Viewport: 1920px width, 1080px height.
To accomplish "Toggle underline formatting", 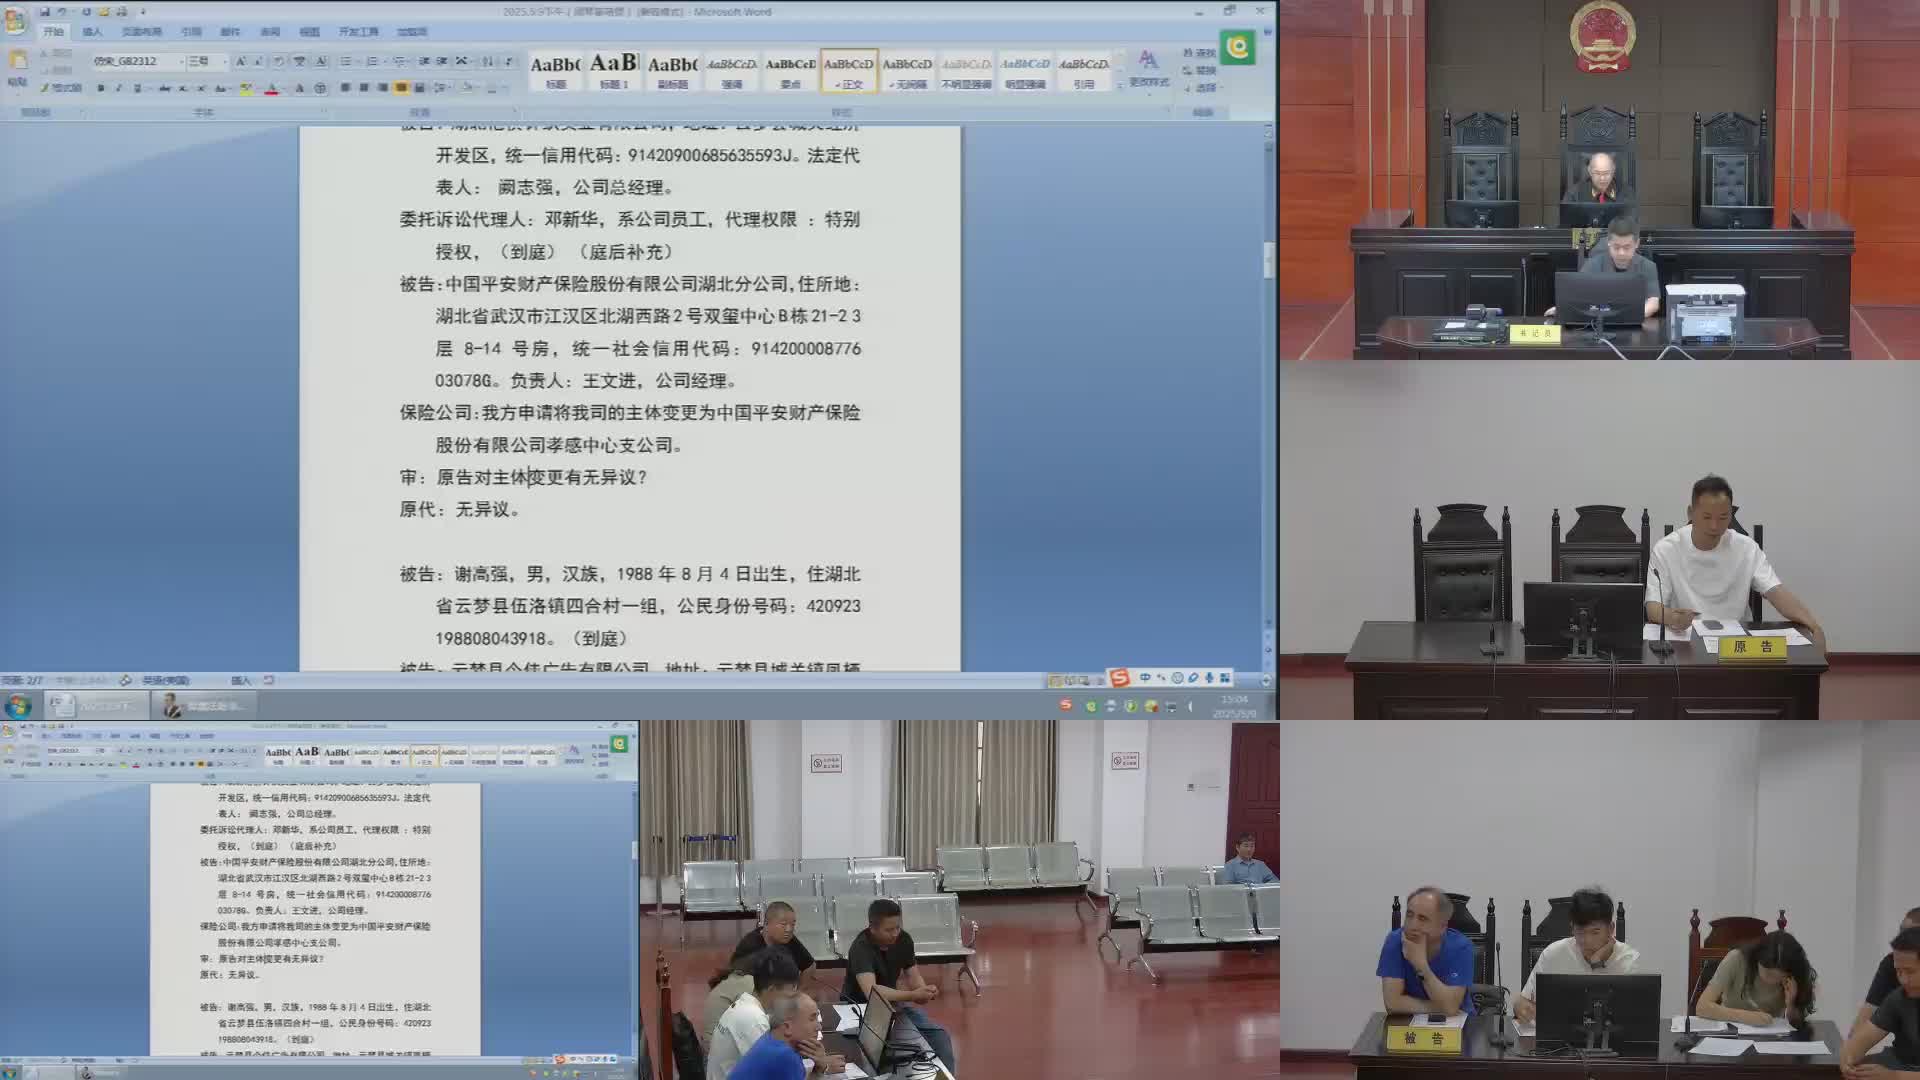I will [137, 88].
